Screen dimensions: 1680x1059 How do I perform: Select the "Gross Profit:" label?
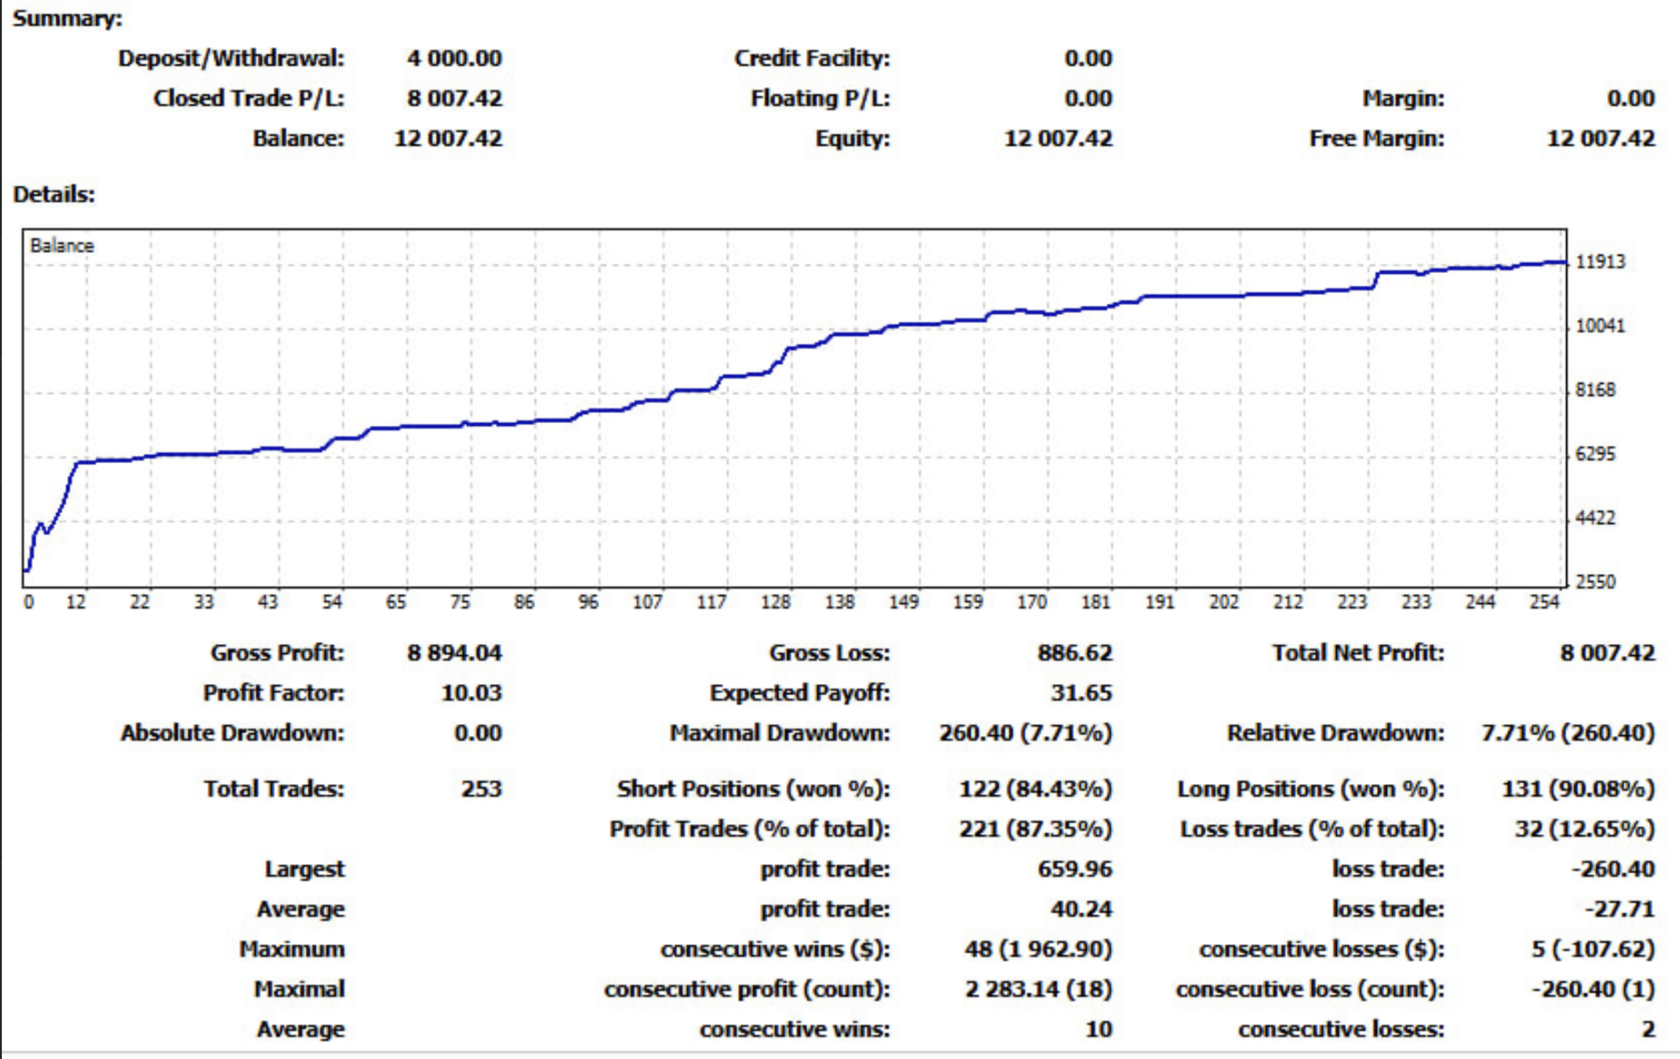coord(277,653)
